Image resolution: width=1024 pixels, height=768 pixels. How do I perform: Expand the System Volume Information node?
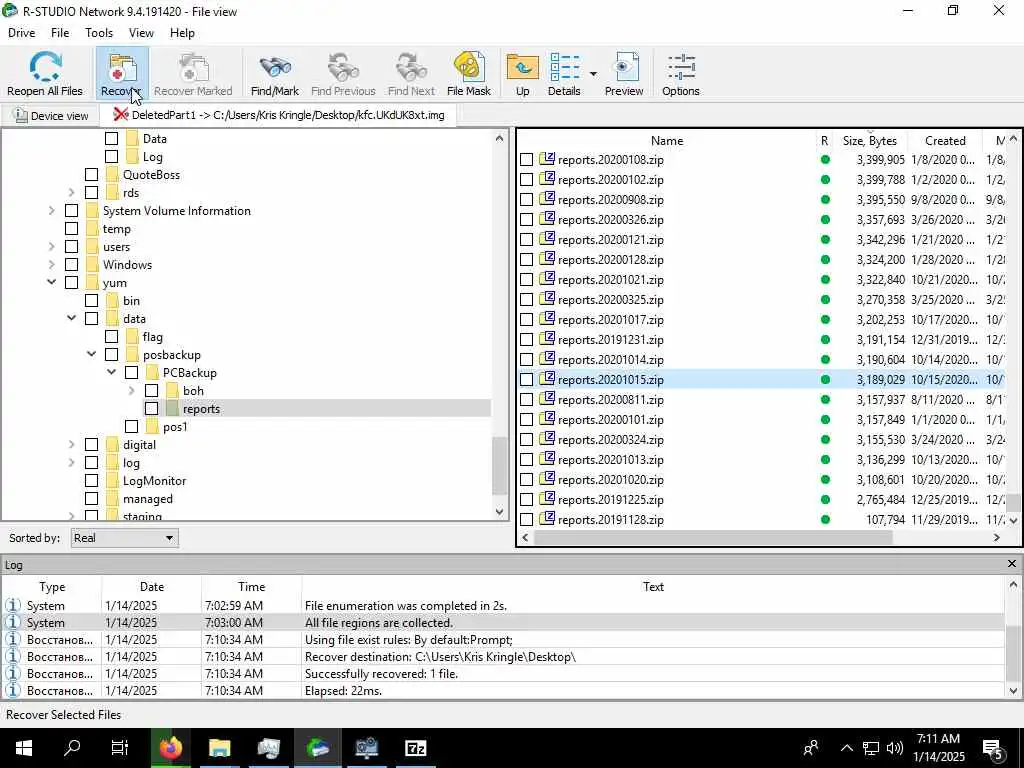[52, 210]
